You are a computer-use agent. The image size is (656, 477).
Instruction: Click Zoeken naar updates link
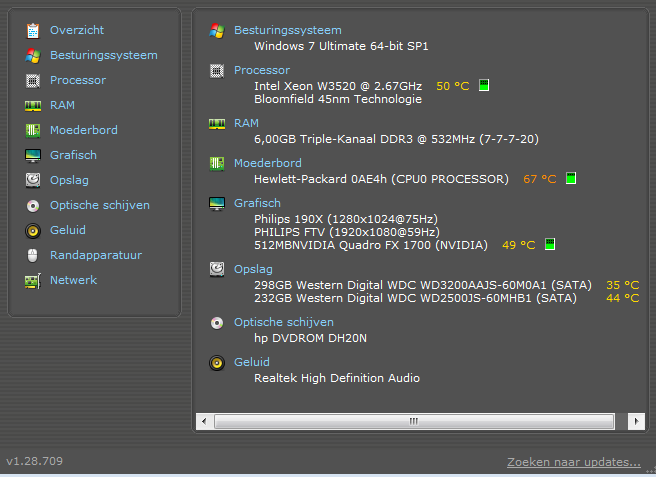tap(574, 462)
